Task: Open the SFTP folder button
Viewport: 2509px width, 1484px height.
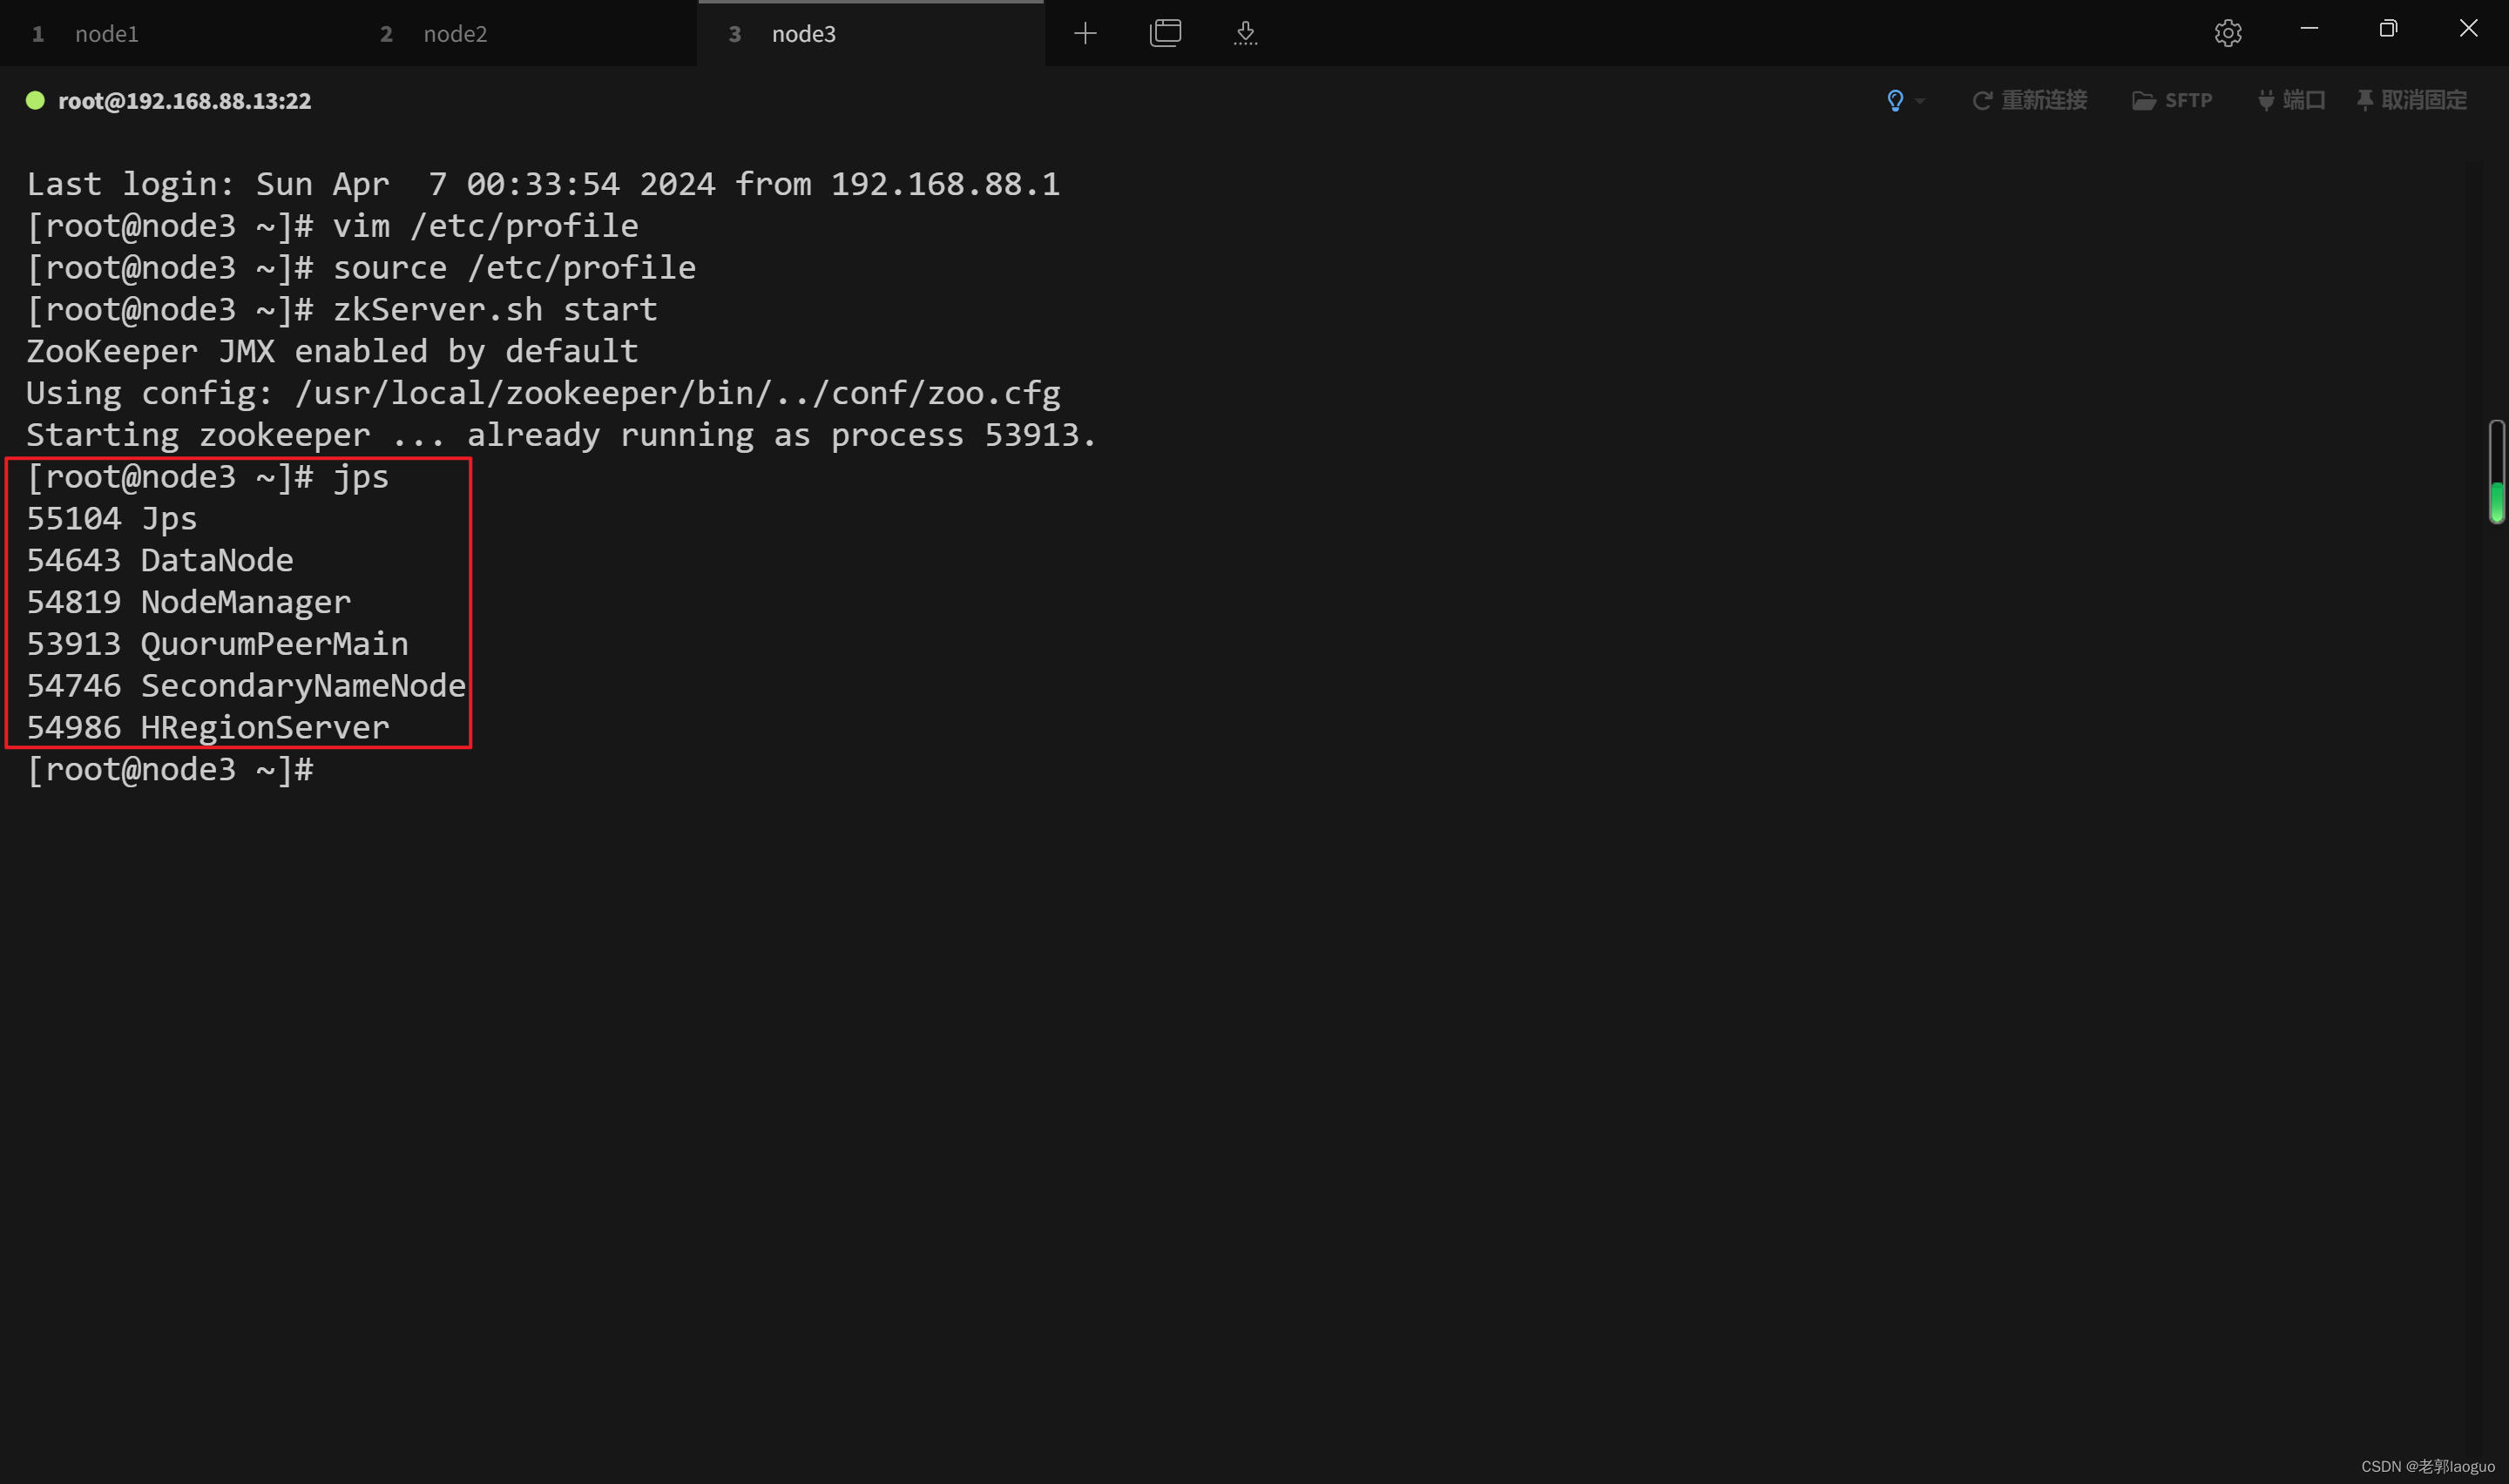Action: 2172,100
